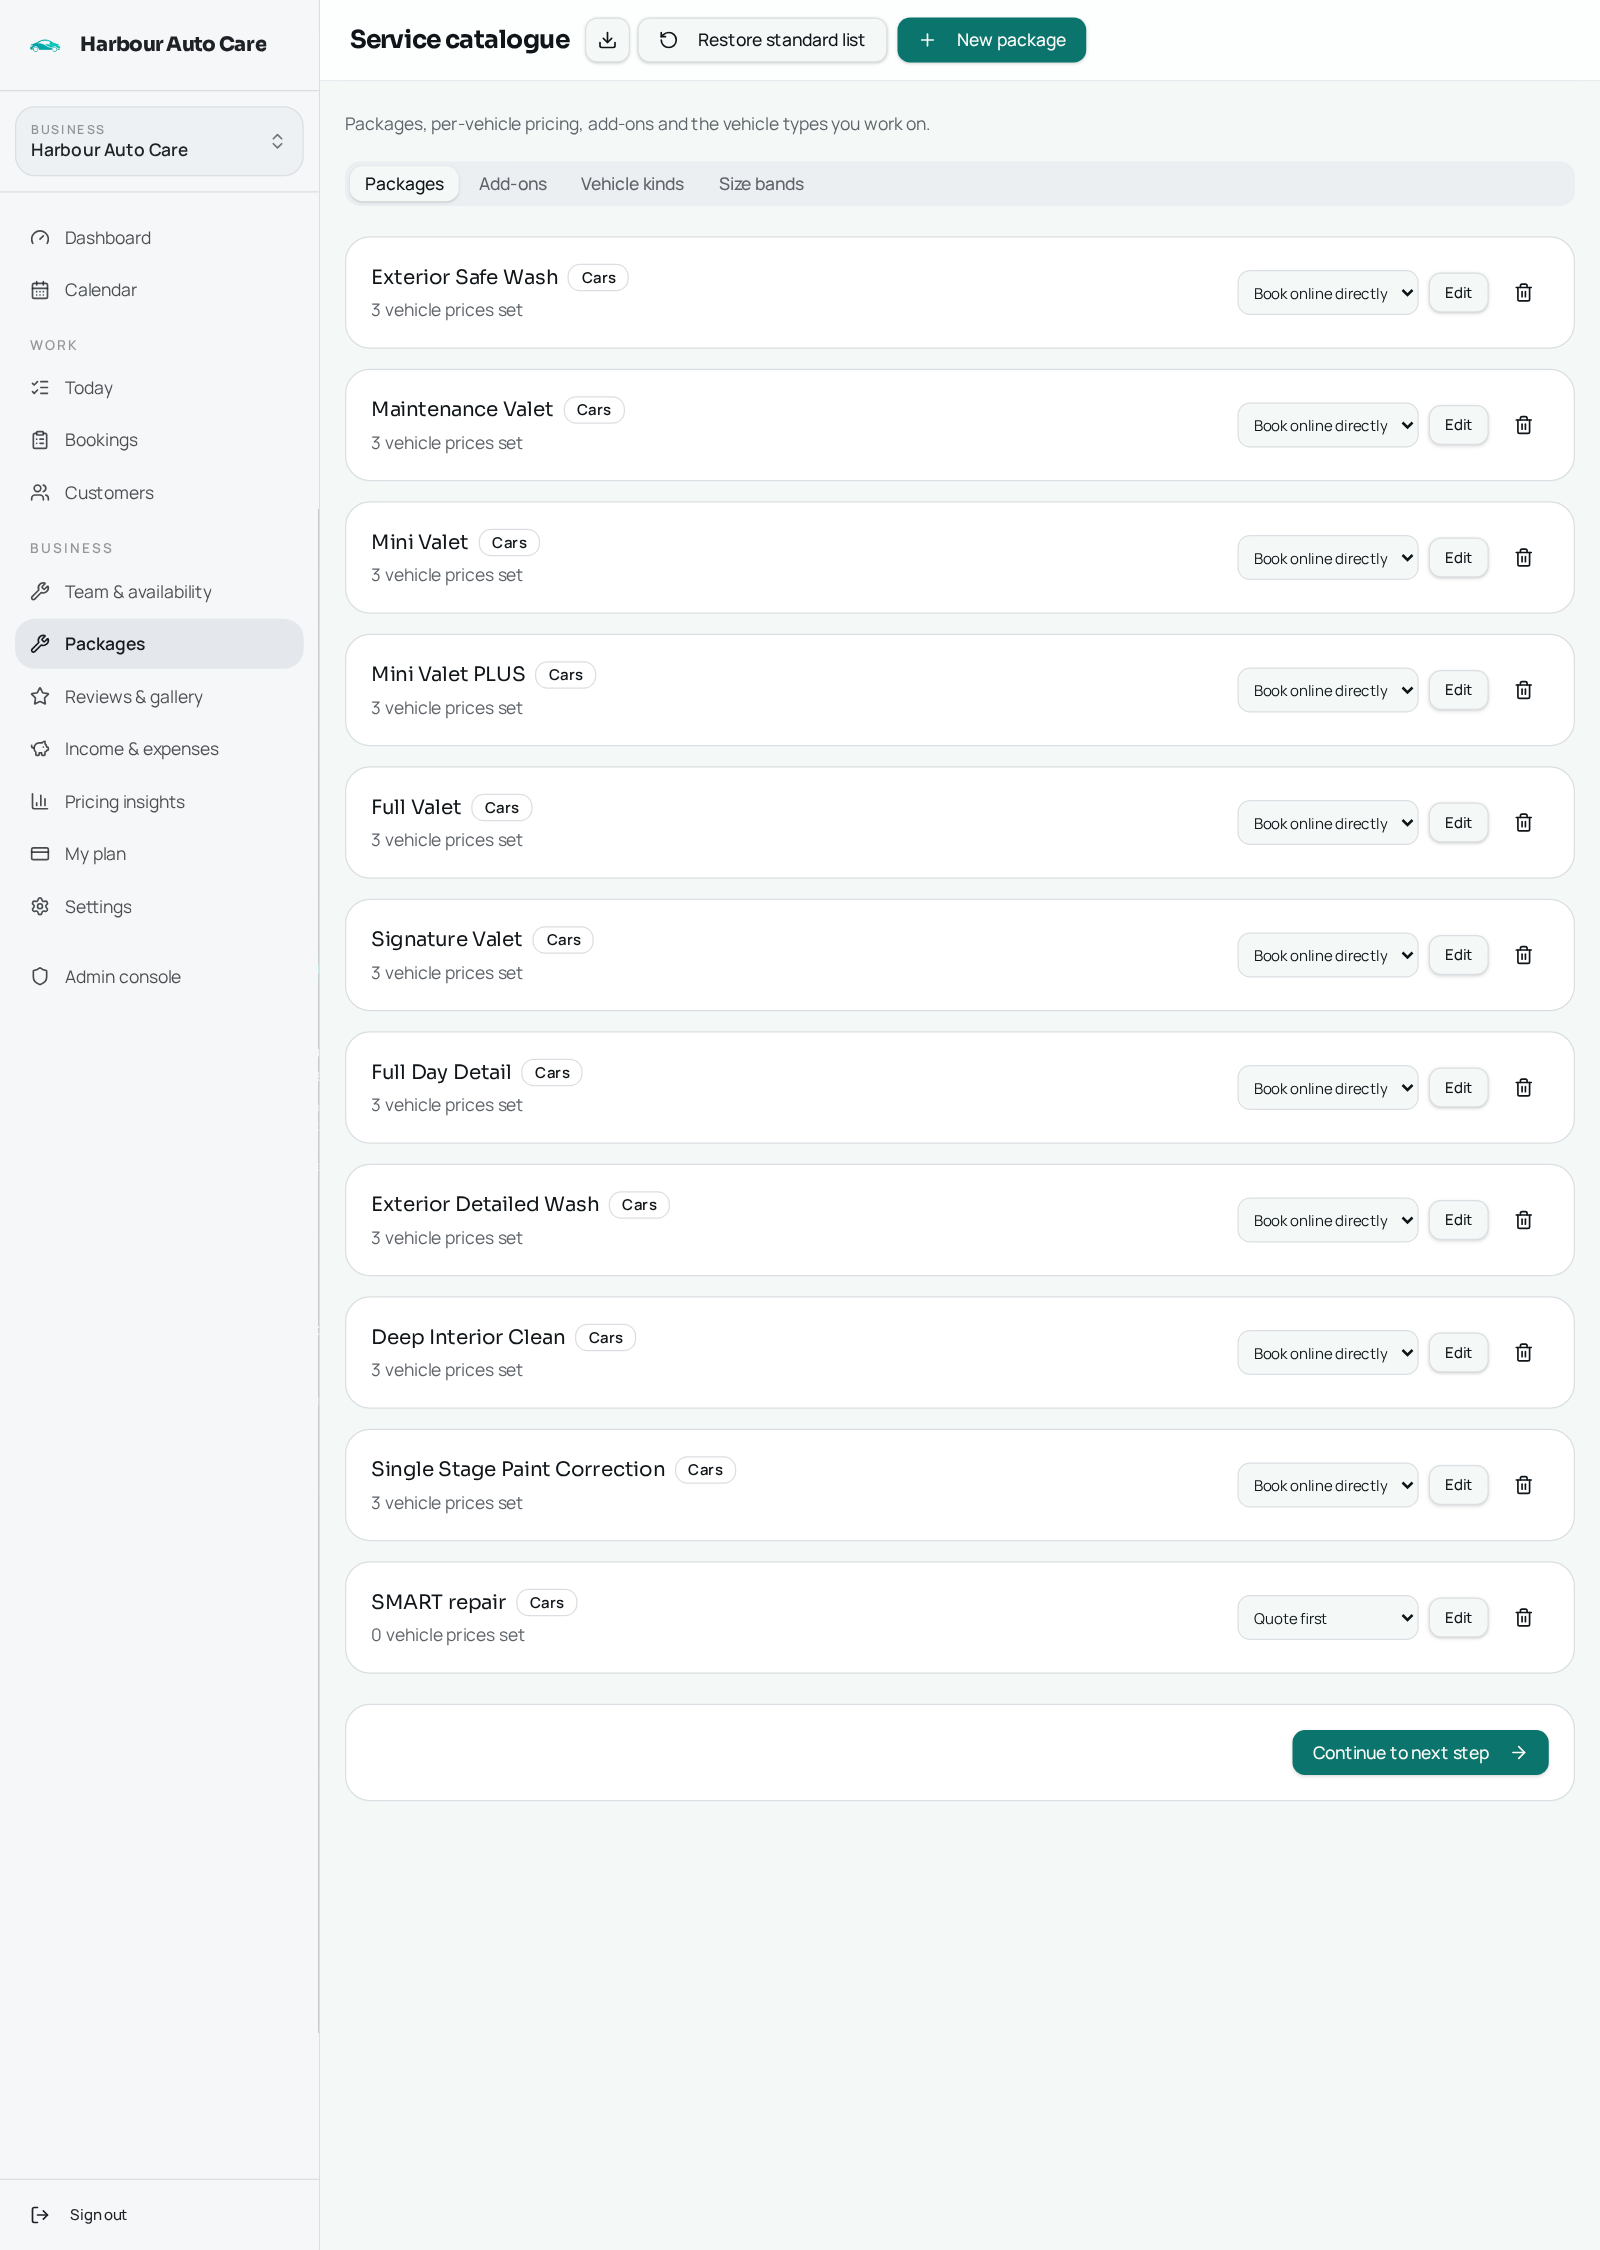Go to Reviews & gallery
Viewport: 1600px width, 2250px height.
click(x=159, y=697)
